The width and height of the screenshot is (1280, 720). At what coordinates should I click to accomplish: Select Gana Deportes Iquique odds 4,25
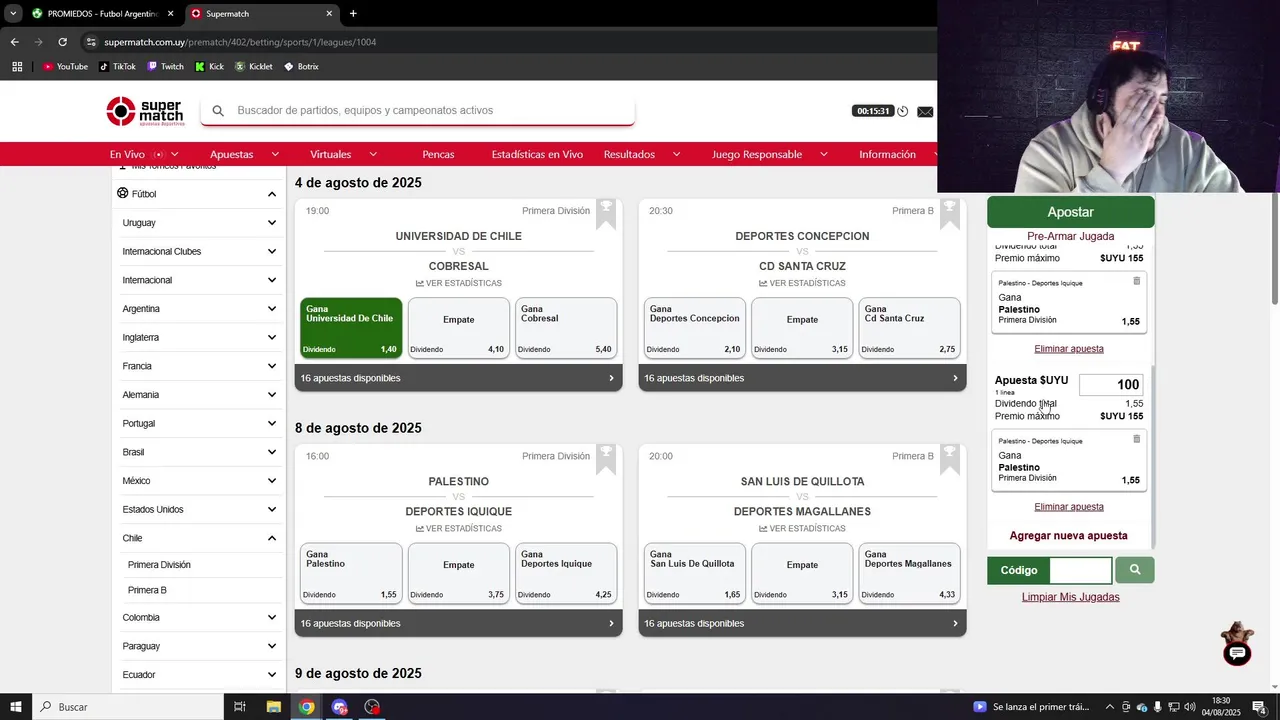[x=566, y=573]
